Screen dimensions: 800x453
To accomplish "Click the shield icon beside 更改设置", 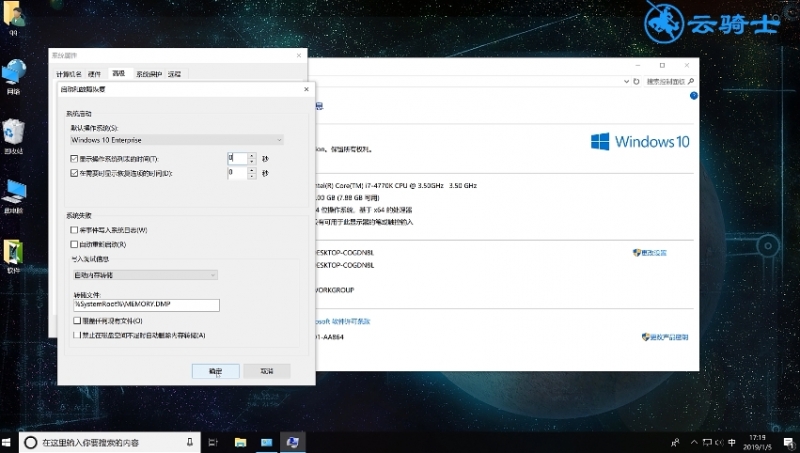I will tap(636, 253).
